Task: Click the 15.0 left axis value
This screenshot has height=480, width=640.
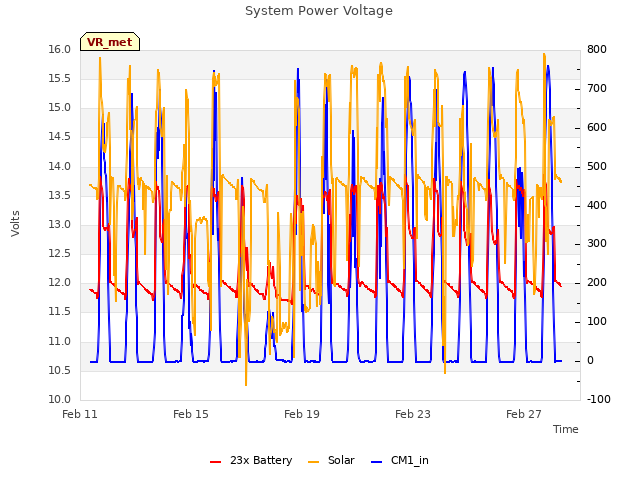Action: [x=60, y=108]
